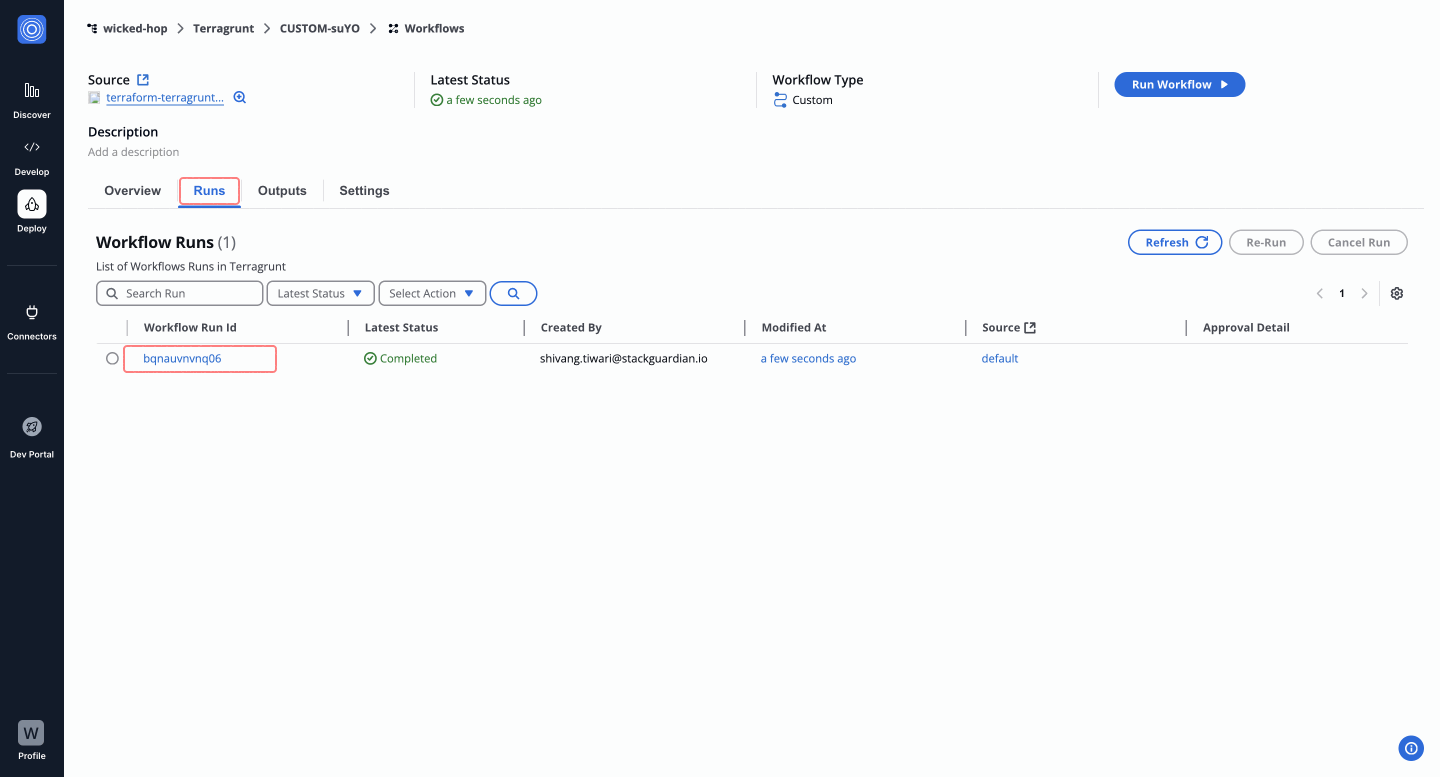Go to next page of workflow runs
This screenshot has height=777, width=1440.
[x=1364, y=293]
